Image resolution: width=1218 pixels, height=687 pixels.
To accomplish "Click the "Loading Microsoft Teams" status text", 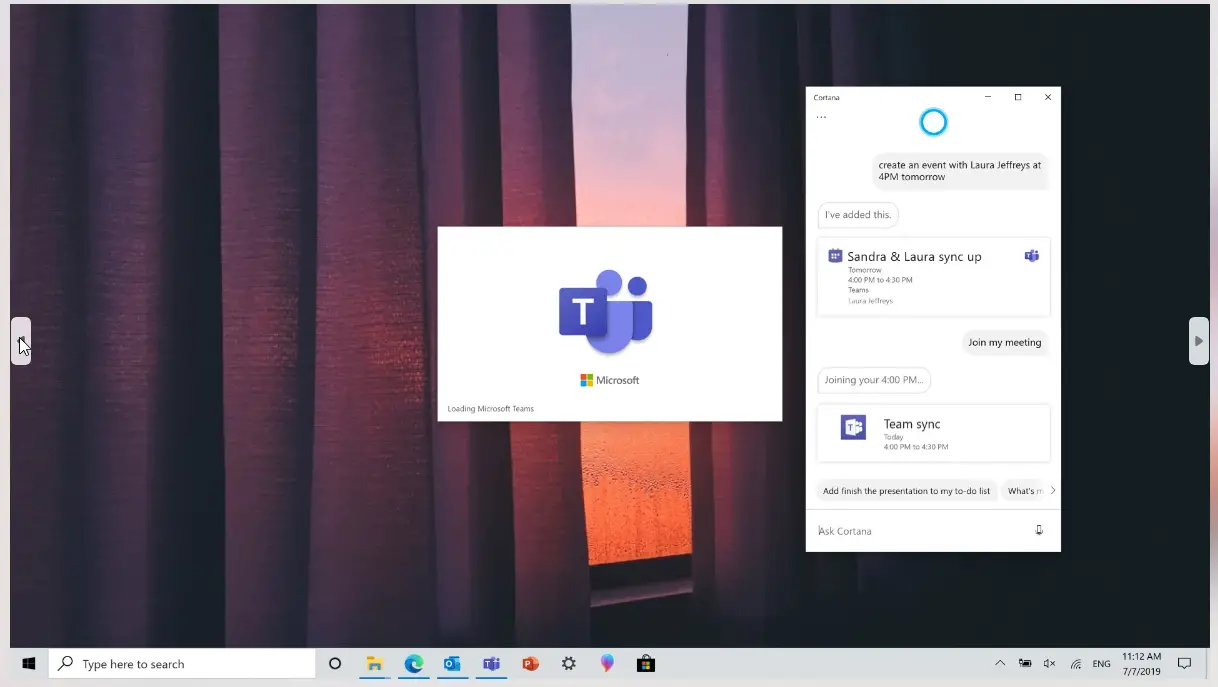I will (x=491, y=409).
